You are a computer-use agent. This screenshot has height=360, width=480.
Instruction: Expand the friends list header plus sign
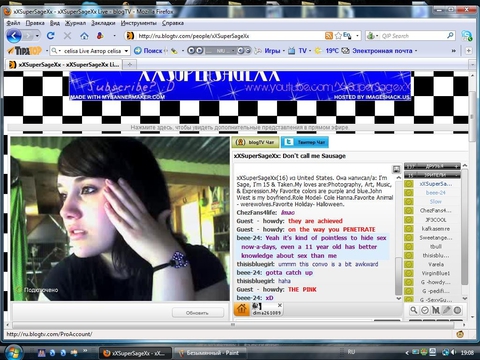point(456,166)
